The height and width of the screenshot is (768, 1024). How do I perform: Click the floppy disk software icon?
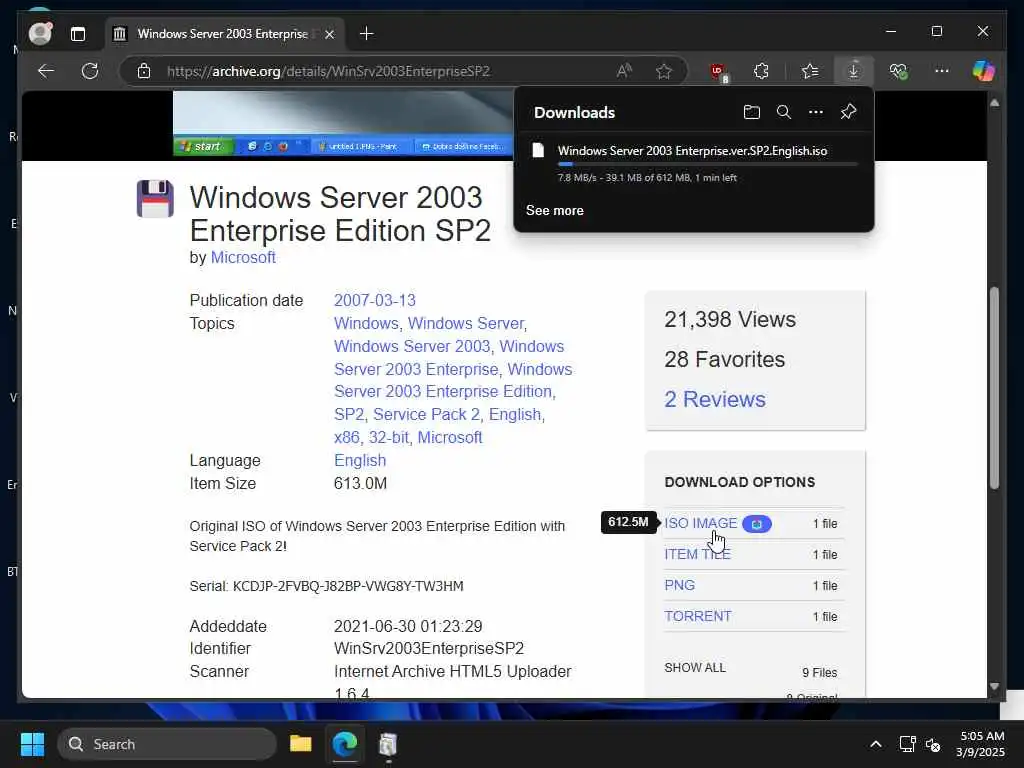coord(155,199)
